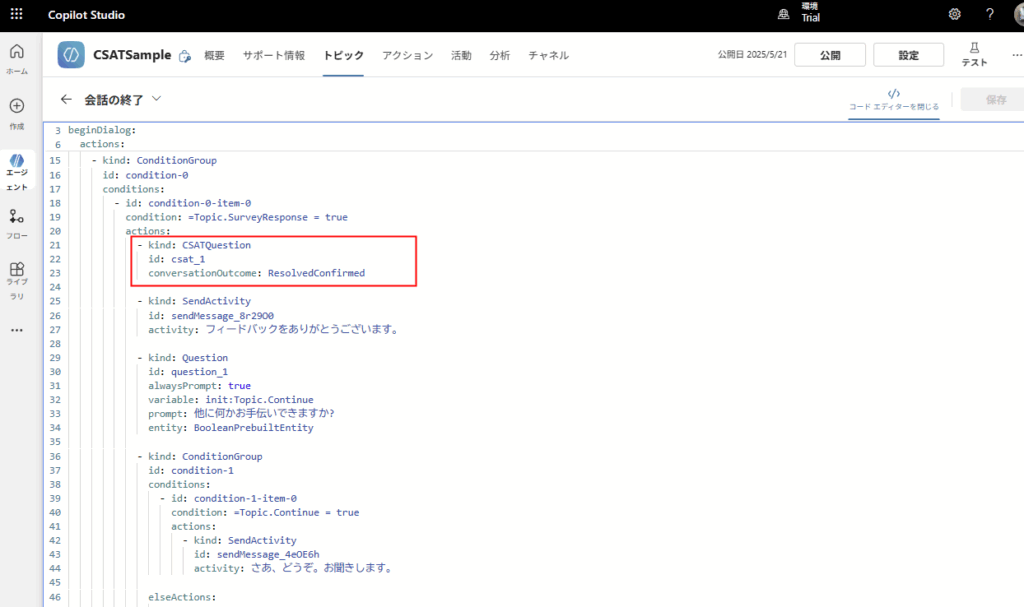Show more sidebar options (ellipsis)

pyautogui.click(x=17, y=330)
